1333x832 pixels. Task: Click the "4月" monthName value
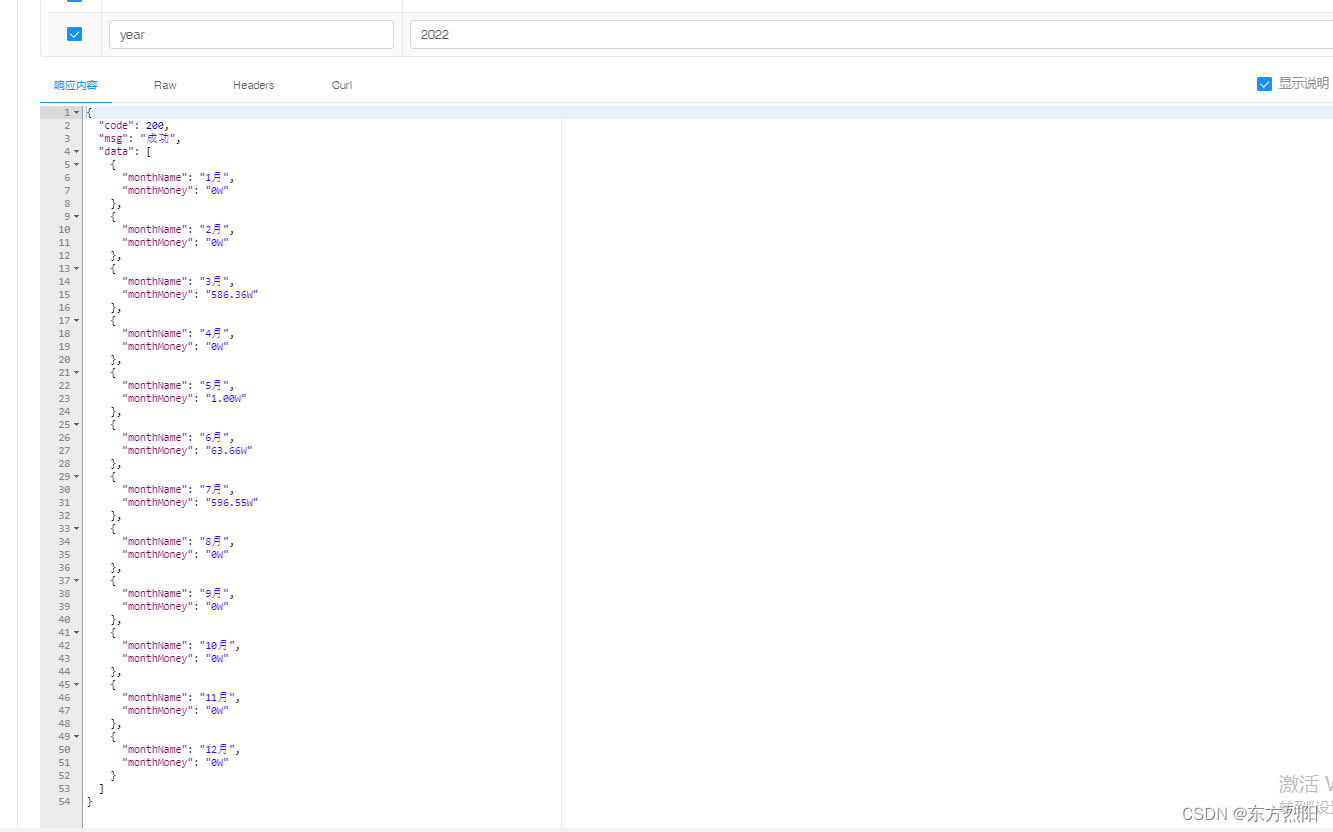coord(214,333)
